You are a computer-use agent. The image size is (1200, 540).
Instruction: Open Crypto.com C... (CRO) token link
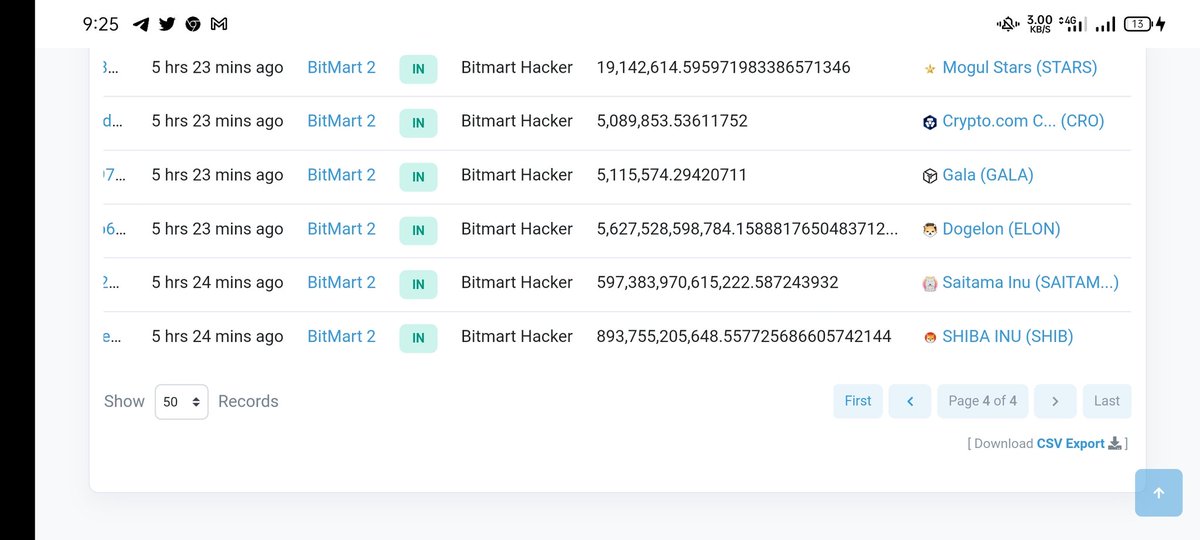pos(1023,121)
